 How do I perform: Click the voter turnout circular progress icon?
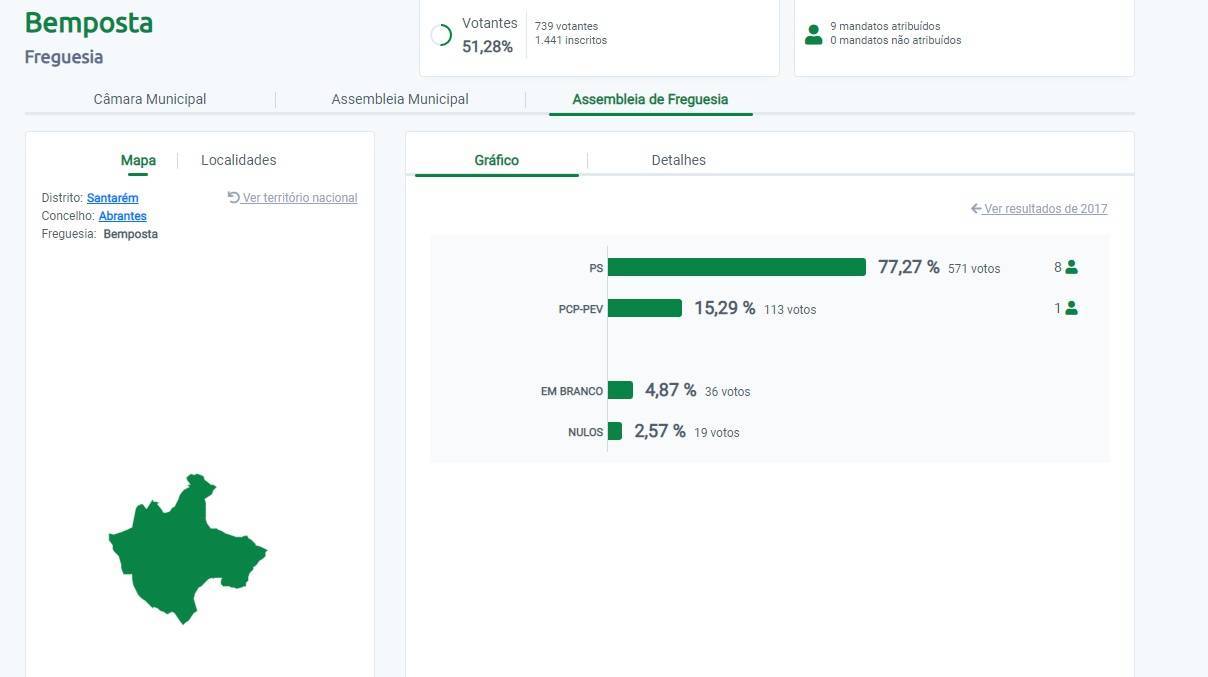point(441,35)
